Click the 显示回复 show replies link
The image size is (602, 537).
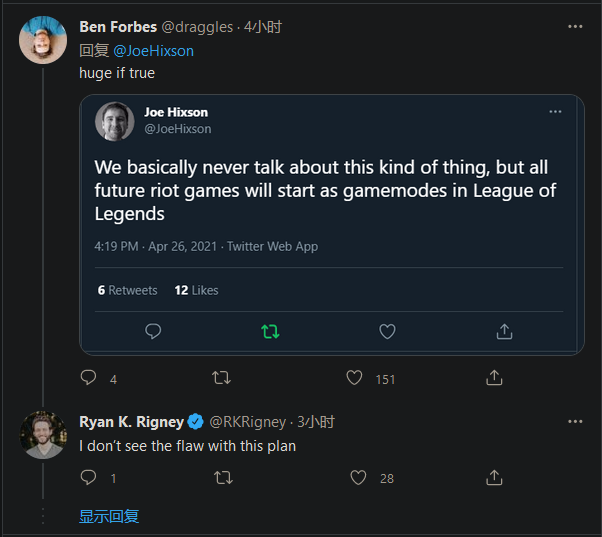[109, 516]
